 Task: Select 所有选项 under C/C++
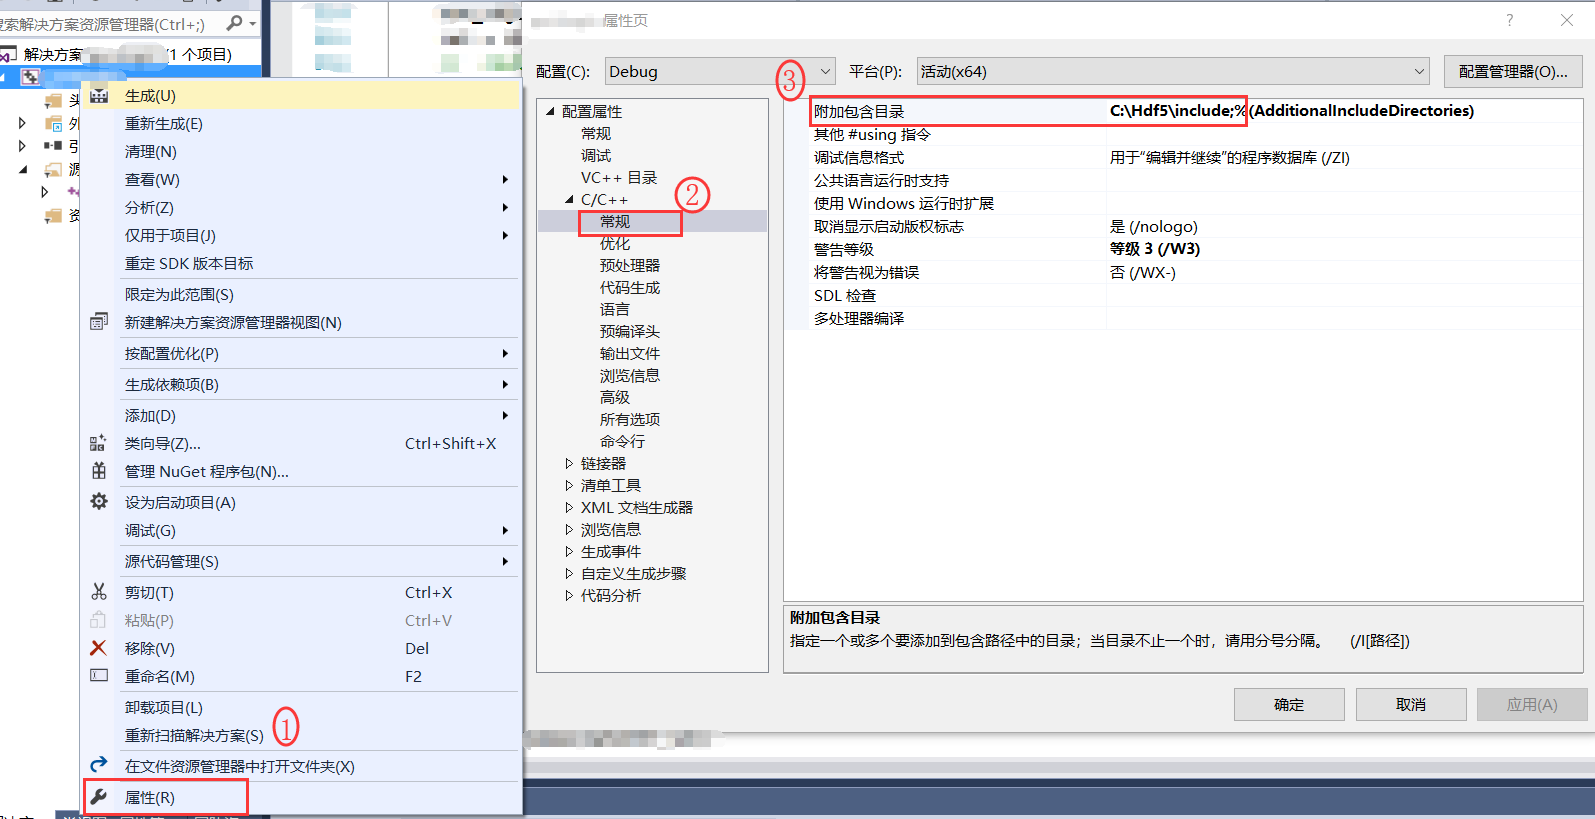pyautogui.click(x=630, y=419)
